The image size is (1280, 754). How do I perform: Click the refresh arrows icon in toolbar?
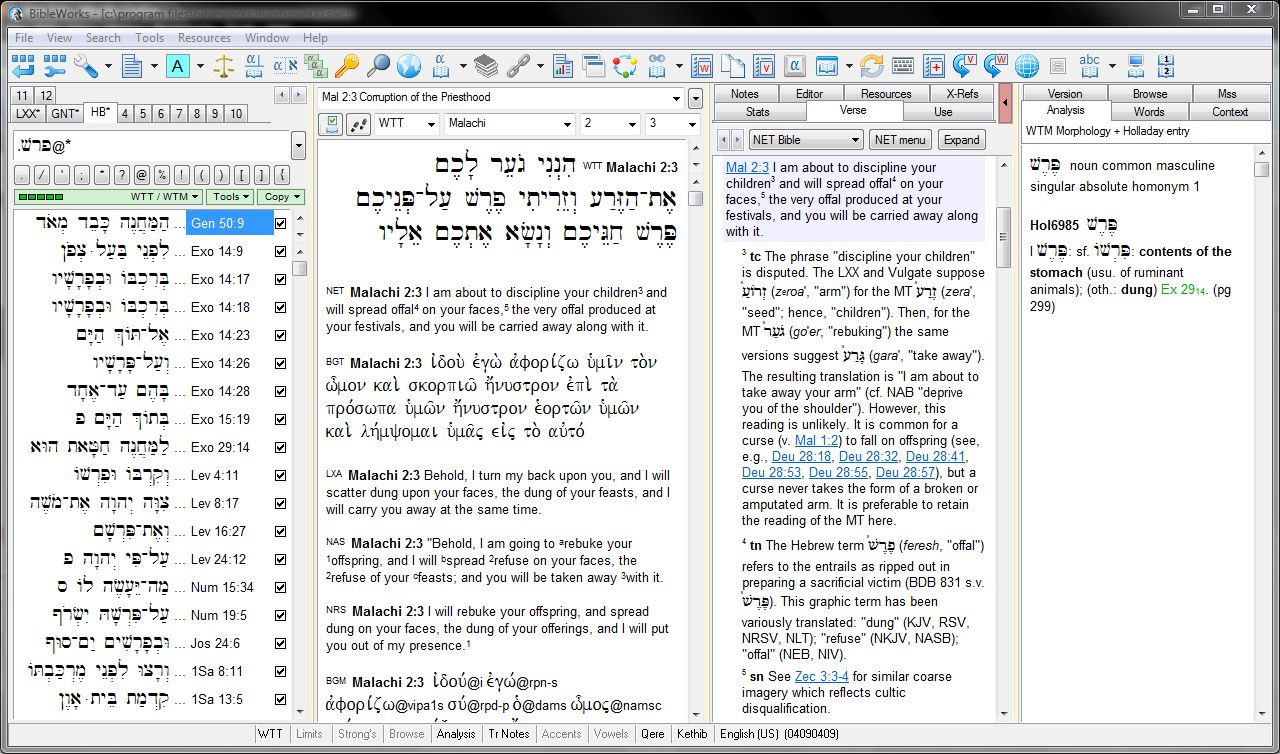pyautogui.click(x=872, y=67)
